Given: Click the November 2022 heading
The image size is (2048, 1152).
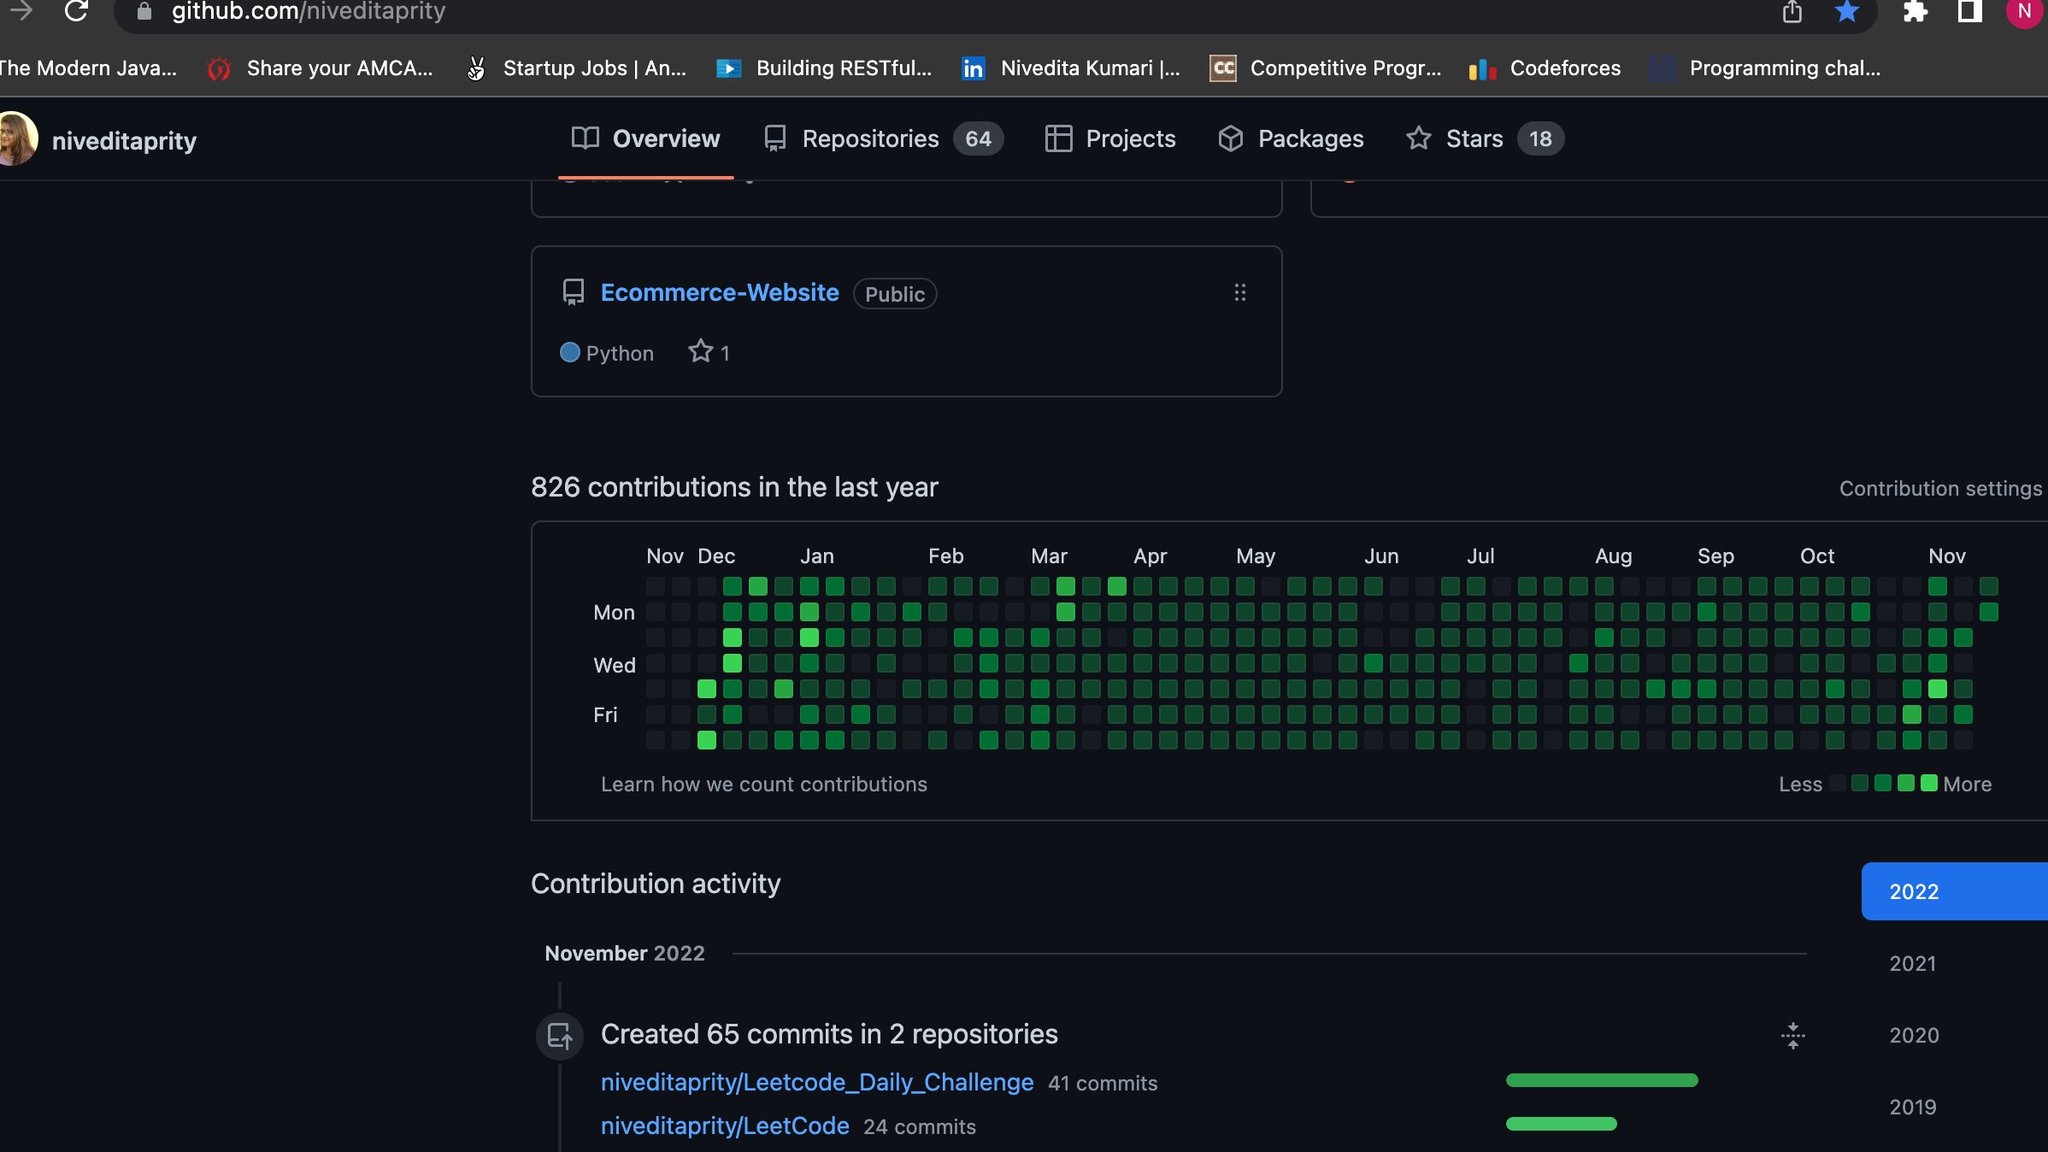Looking at the screenshot, I should 624,953.
